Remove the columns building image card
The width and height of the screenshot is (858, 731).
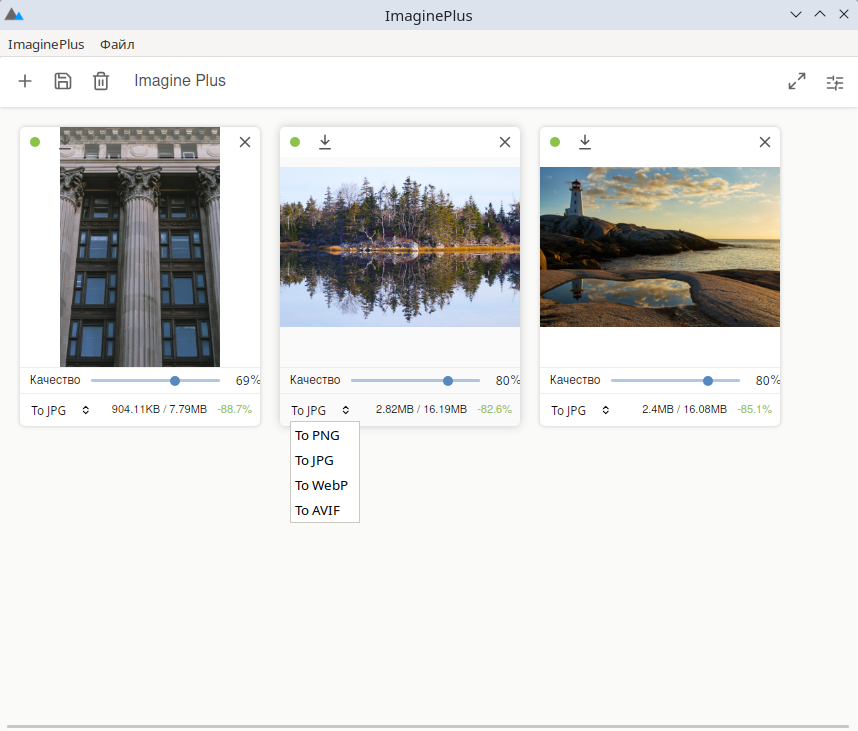coord(245,142)
